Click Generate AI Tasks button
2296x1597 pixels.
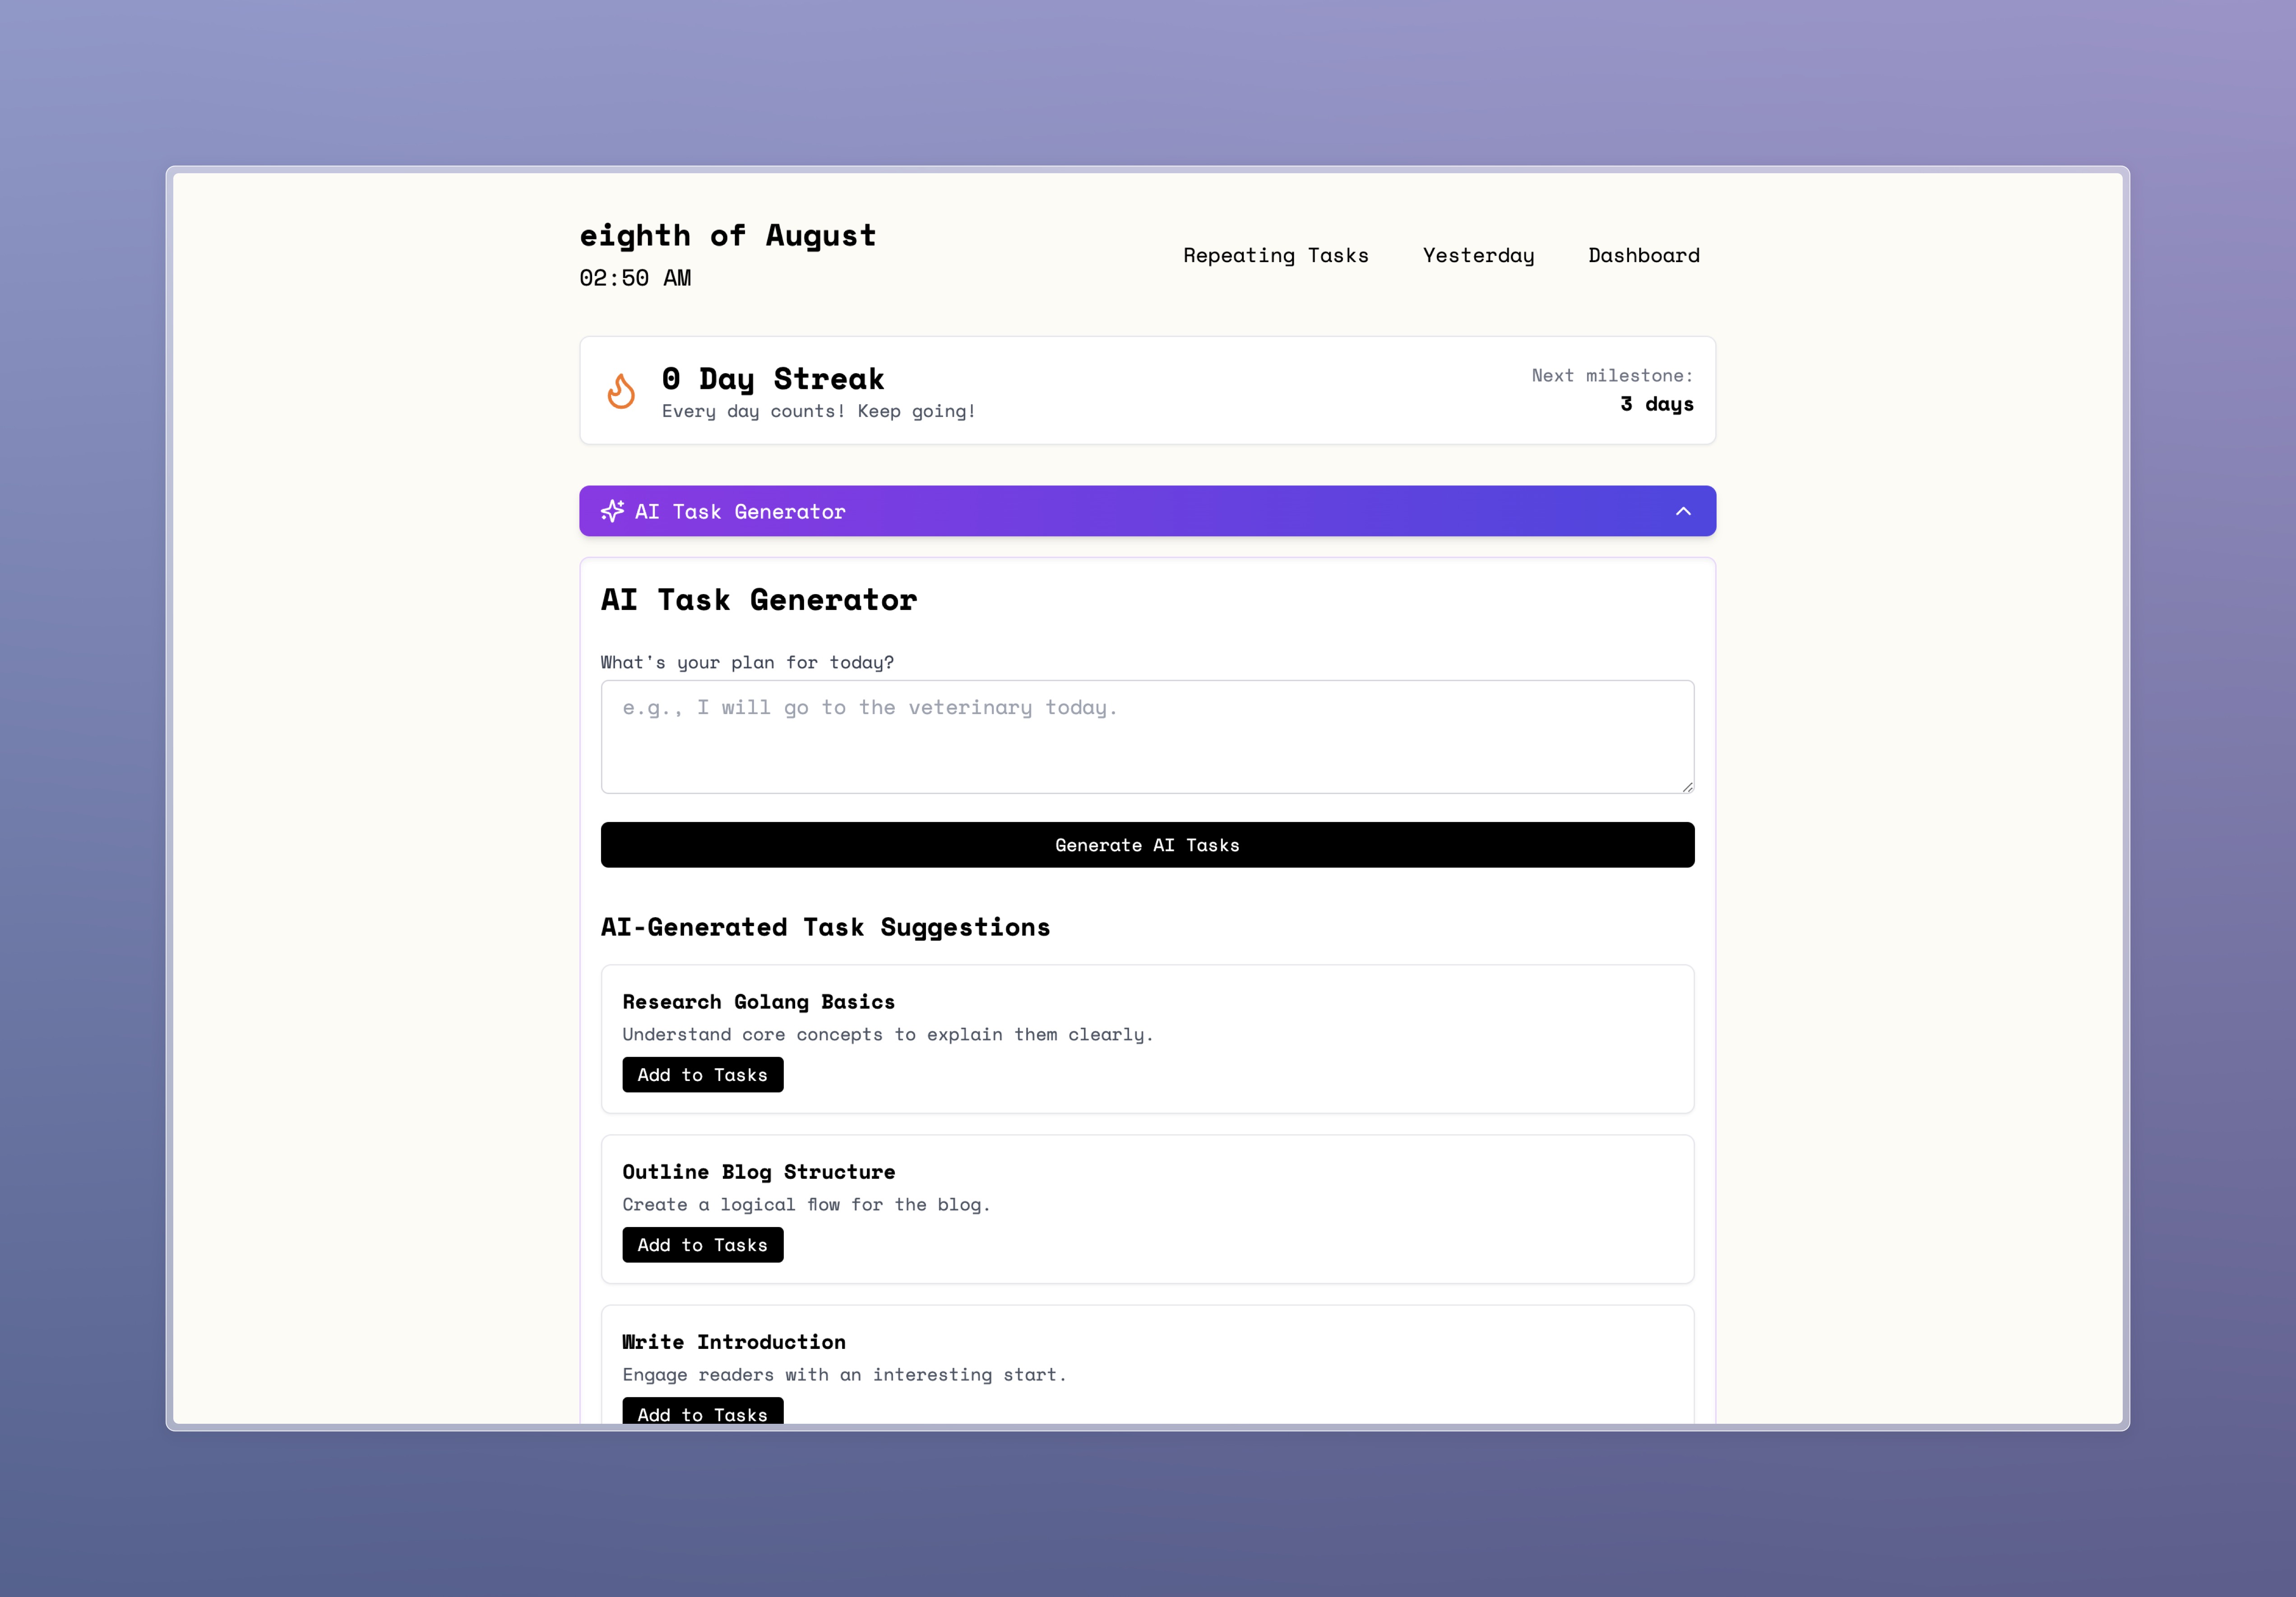1148,844
